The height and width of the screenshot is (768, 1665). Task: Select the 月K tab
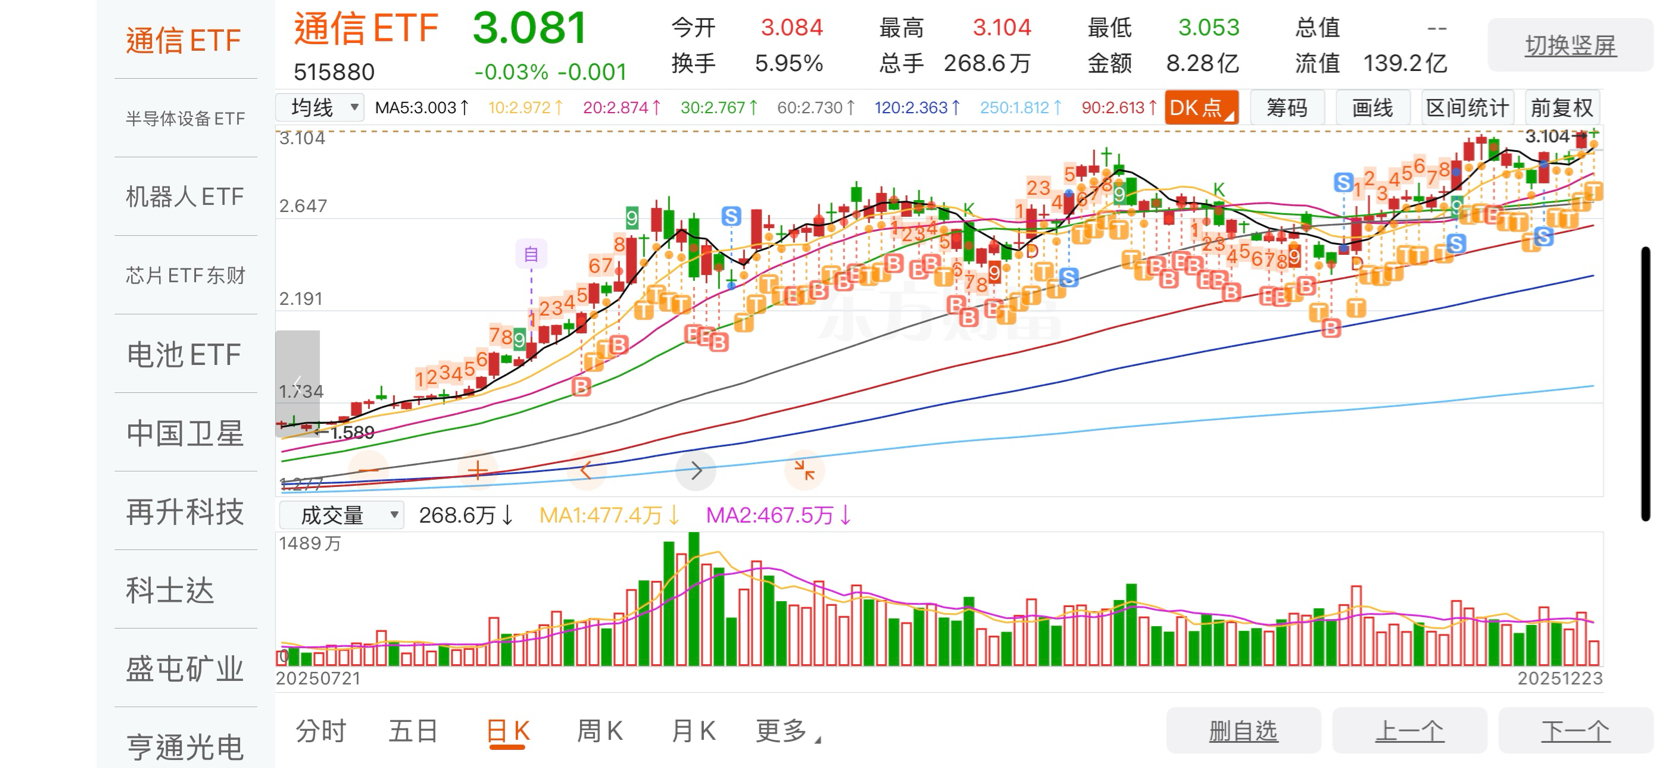[x=693, y=731]
